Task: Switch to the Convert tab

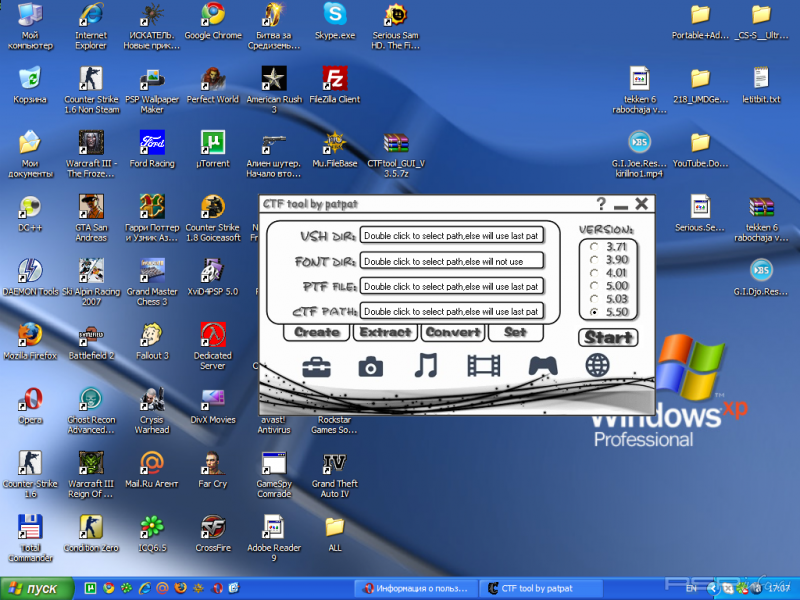Action: [x=453, y=332]
